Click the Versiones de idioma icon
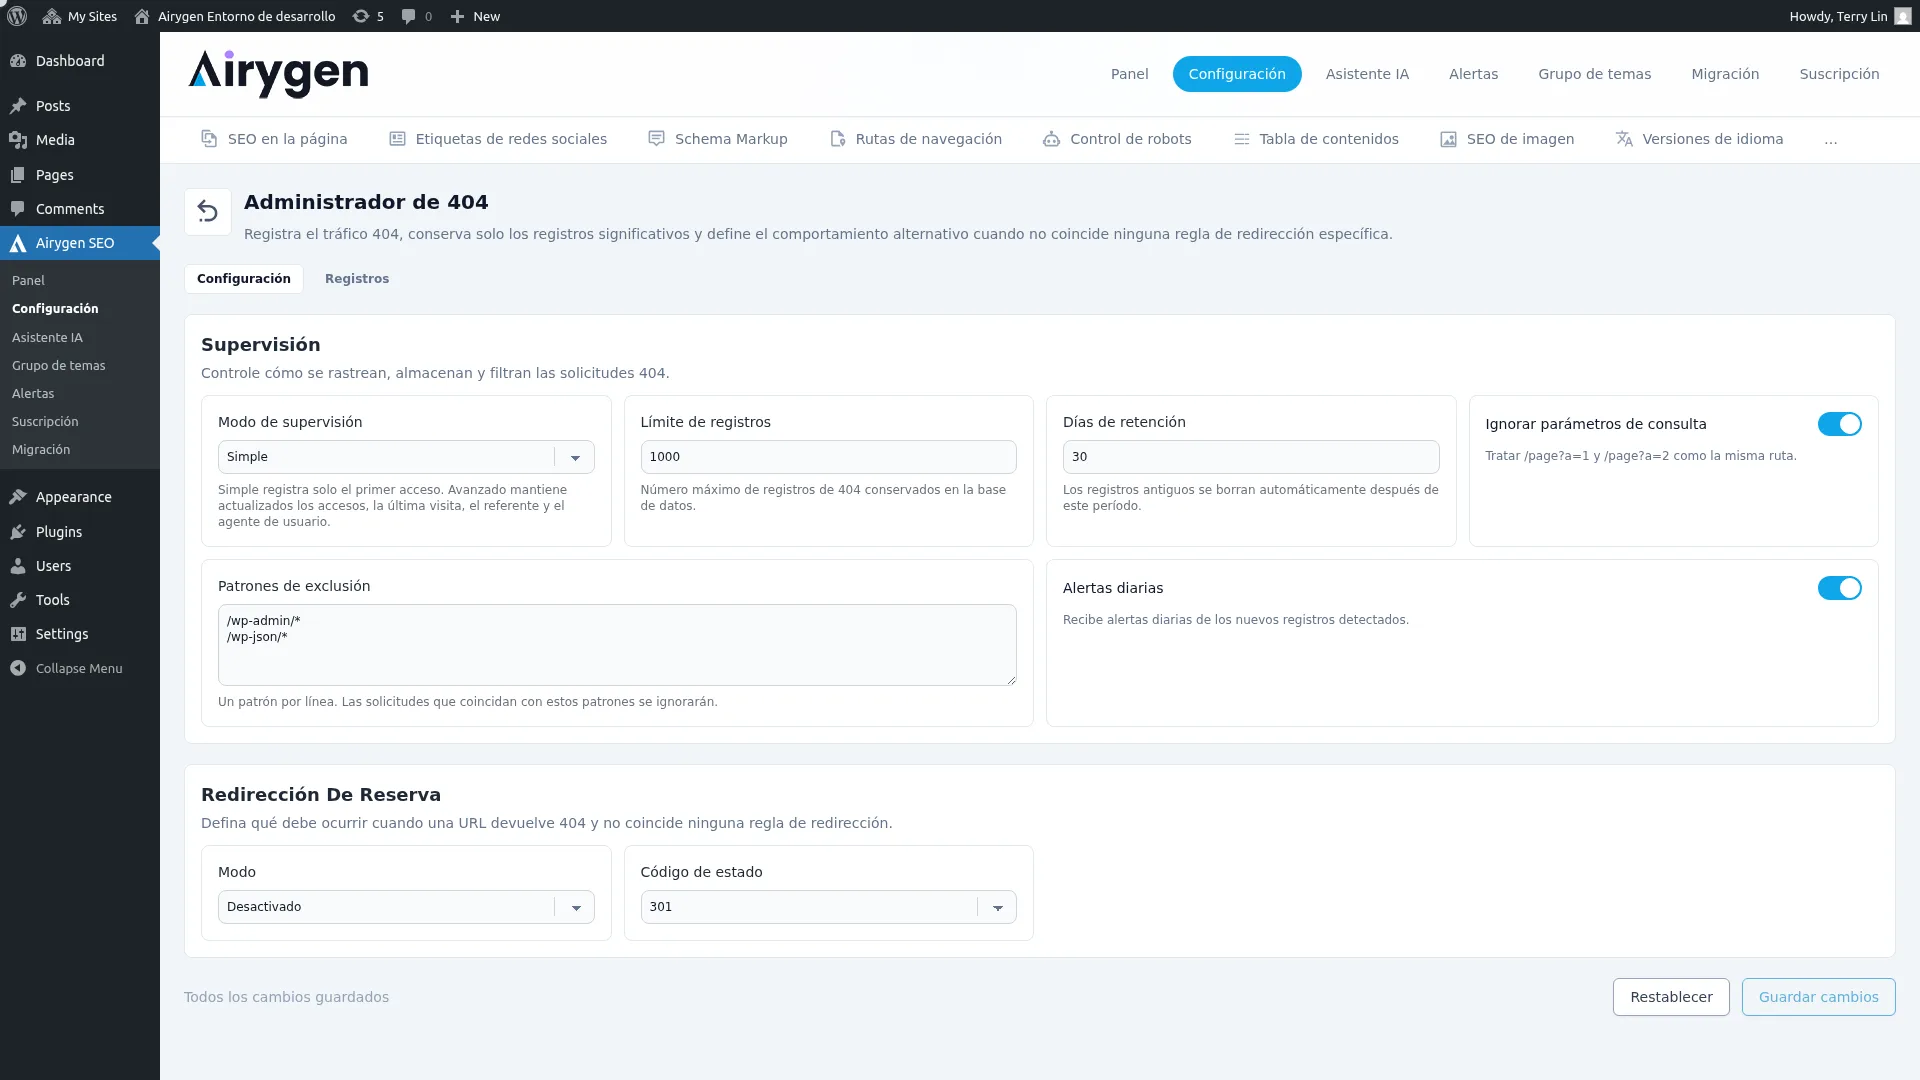 point(1624,139)
